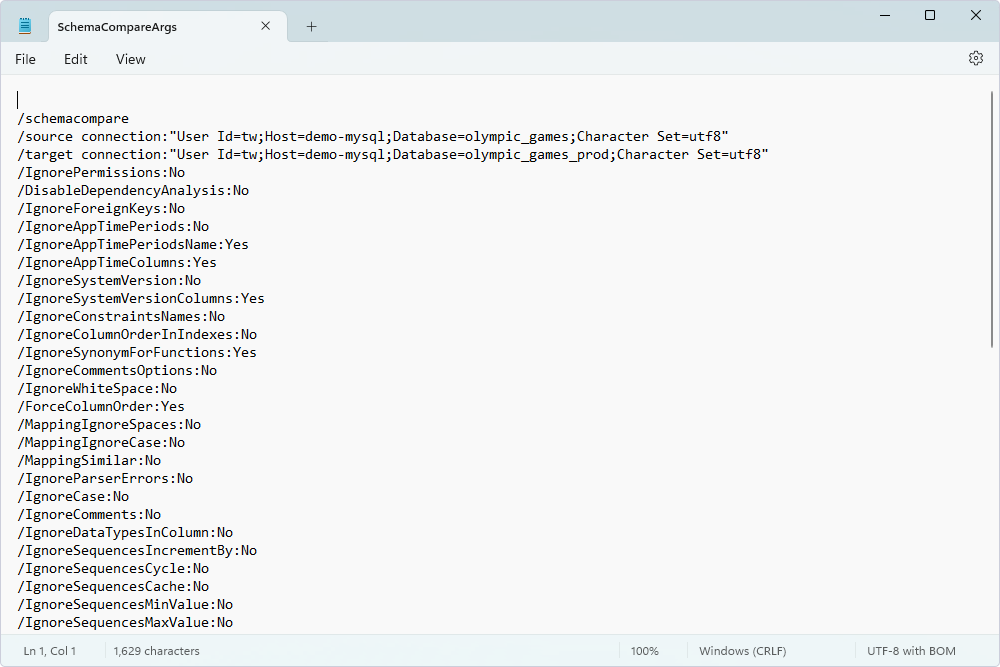This screenshot has width=1000, height=667.
Task: Close the SchemaCompareArgs tab
Action: (265, 26)
